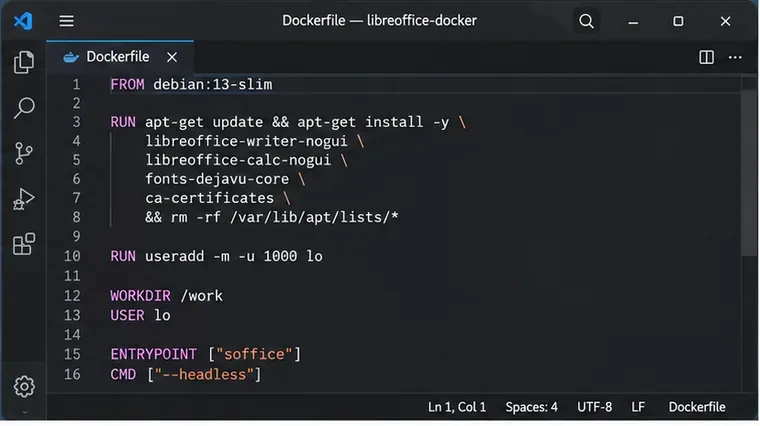The image size is (760, 426).
Task: Click 'ca-certificates' package text
Action: [x=209, y=198]
